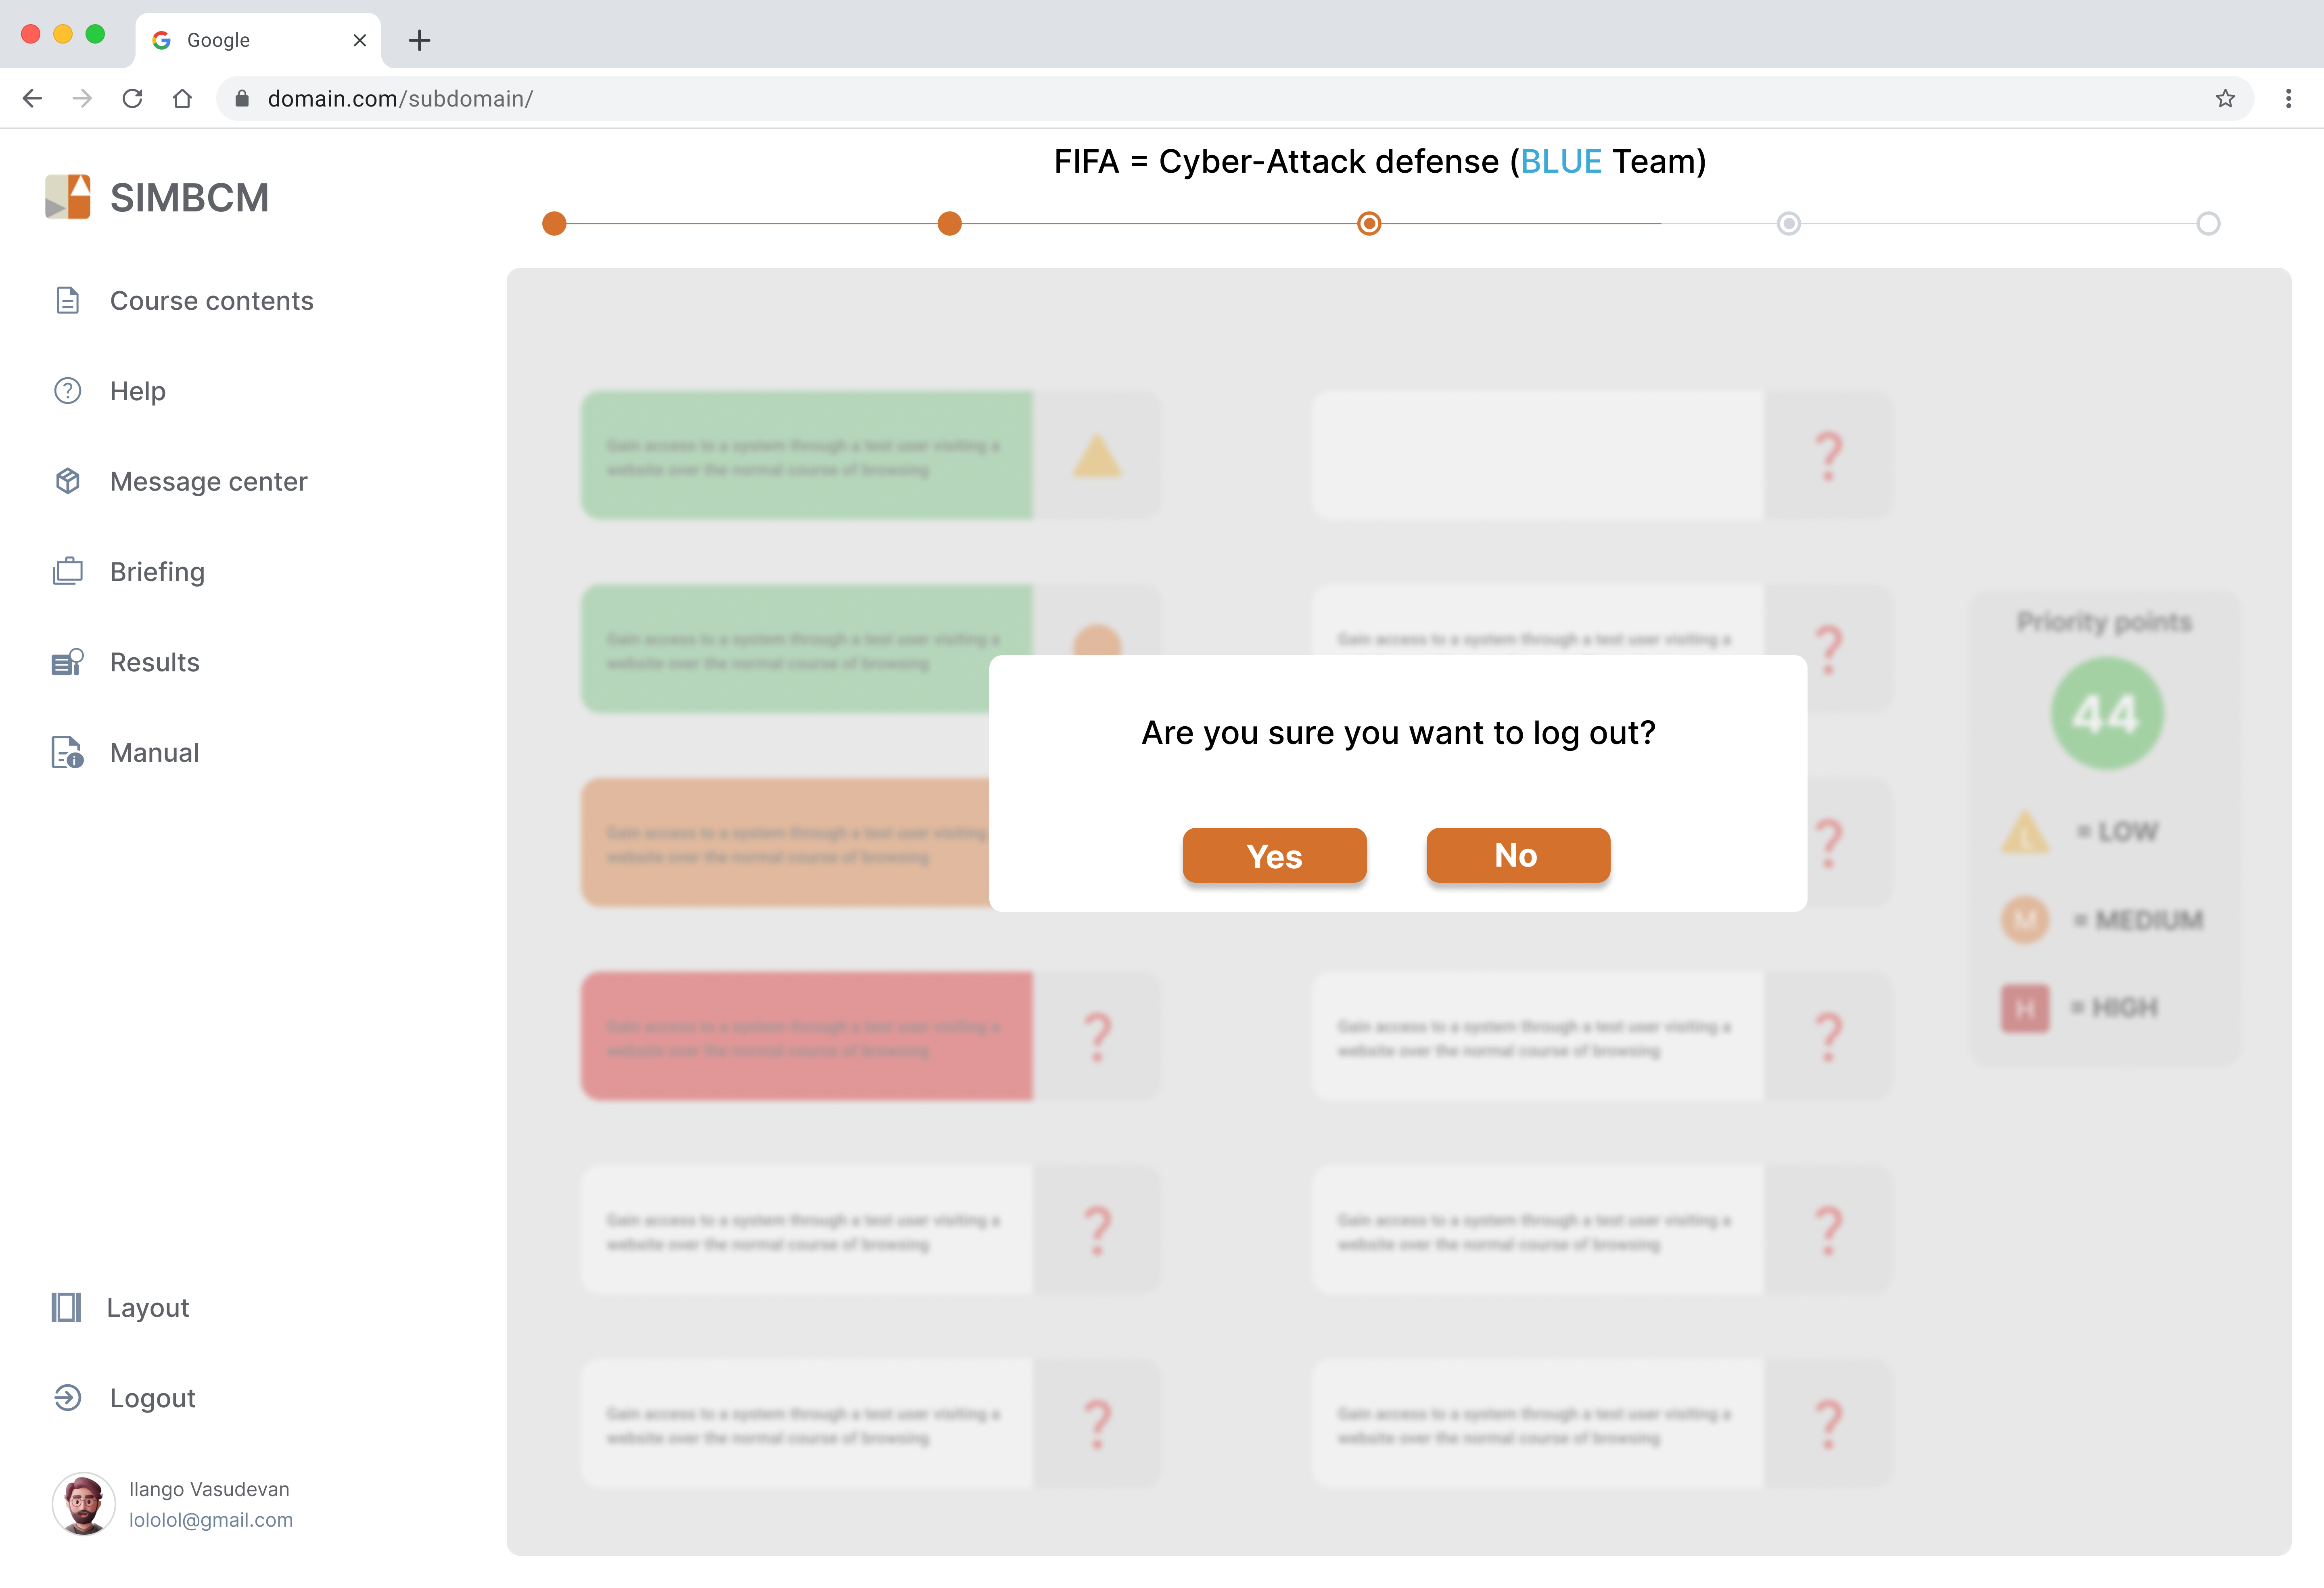Viewport: 2324px width, 1588px height.
Task: Open the browser three-dot menu
Action: [x=2288, y=98]
